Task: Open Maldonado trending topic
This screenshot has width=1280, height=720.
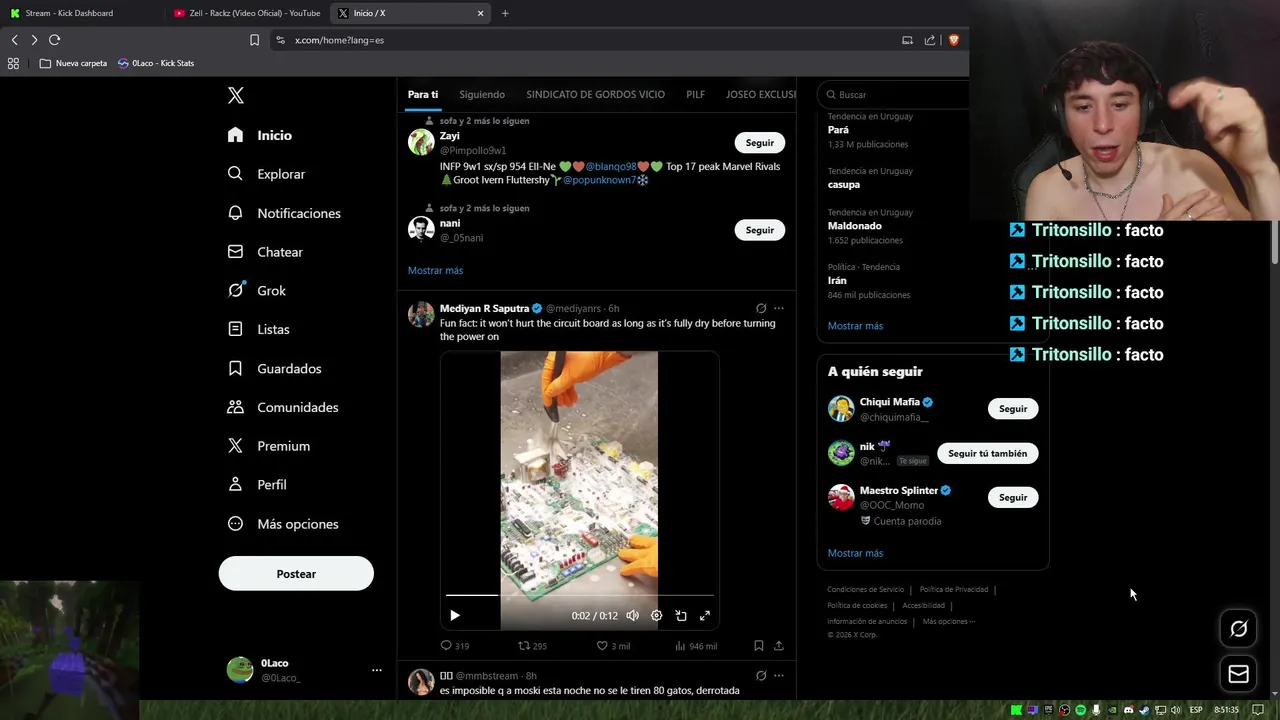Action: pos(854,226)
